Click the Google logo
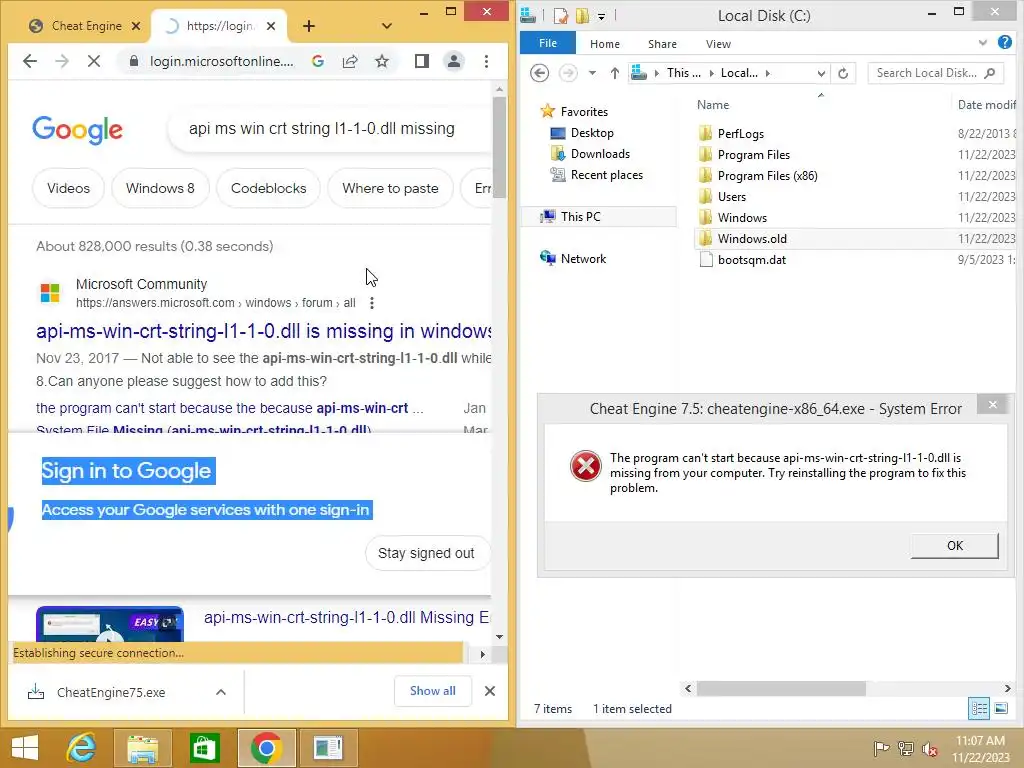This screenshot has width=1024, height=768. coord(77,129)
